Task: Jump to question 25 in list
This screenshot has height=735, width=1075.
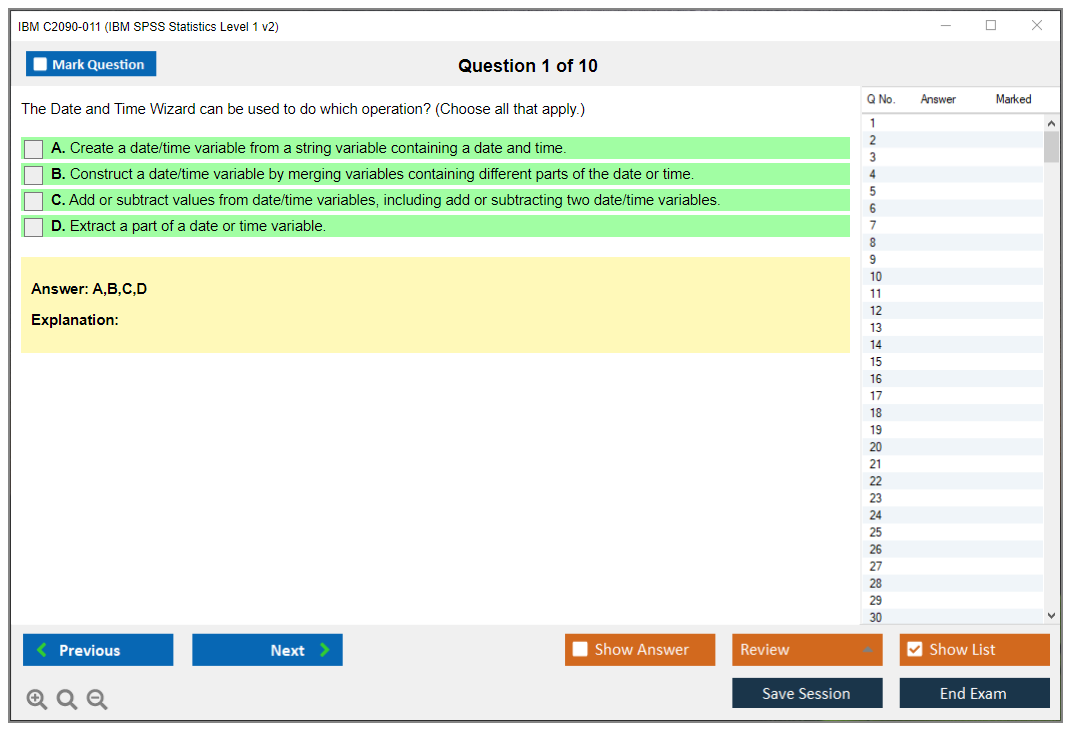Action: point(876,532)
